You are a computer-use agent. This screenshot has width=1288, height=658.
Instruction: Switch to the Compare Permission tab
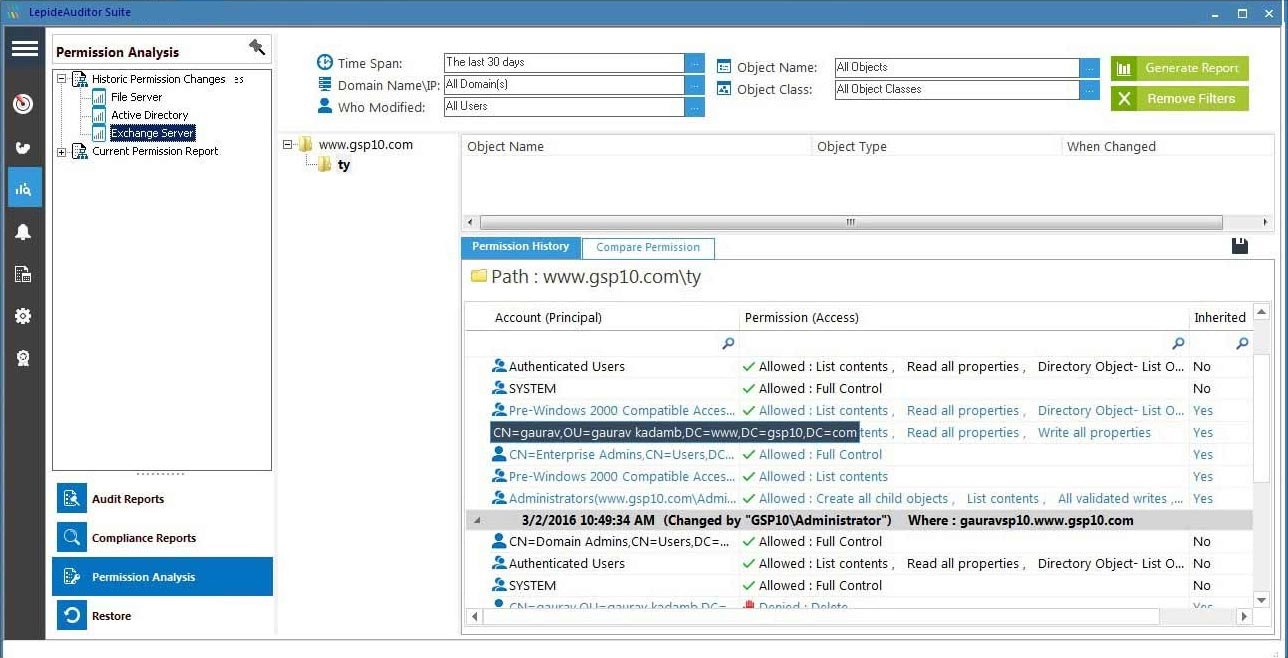coord(647,247)
